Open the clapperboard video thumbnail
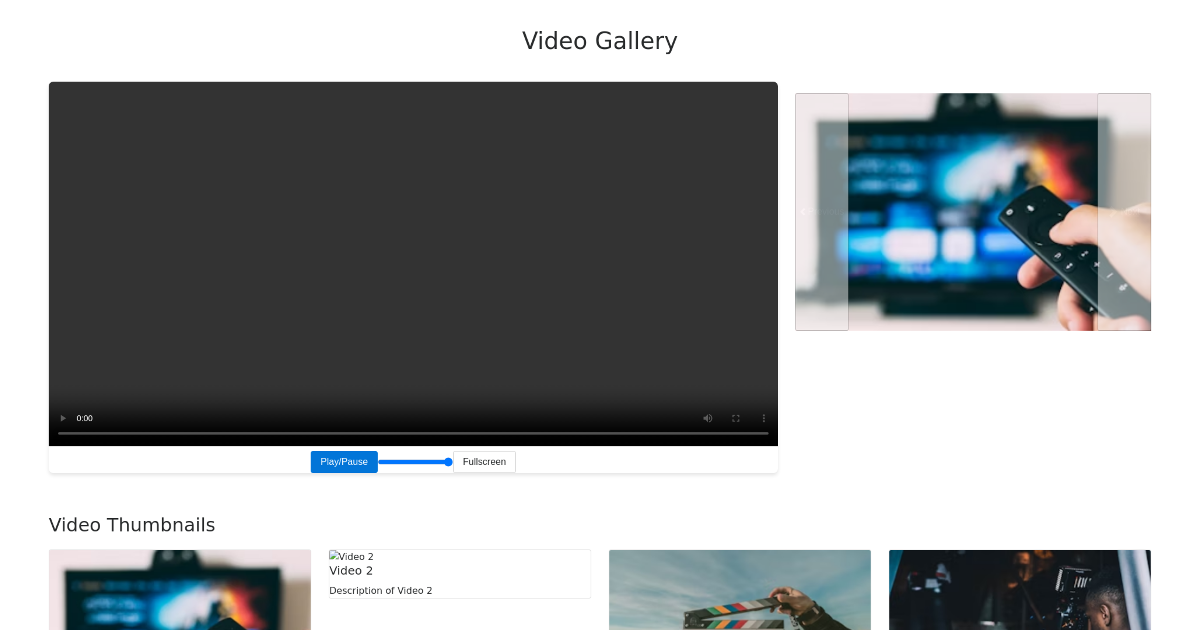Viewport: 1200px width, 630px height. (x=739, y=589)
